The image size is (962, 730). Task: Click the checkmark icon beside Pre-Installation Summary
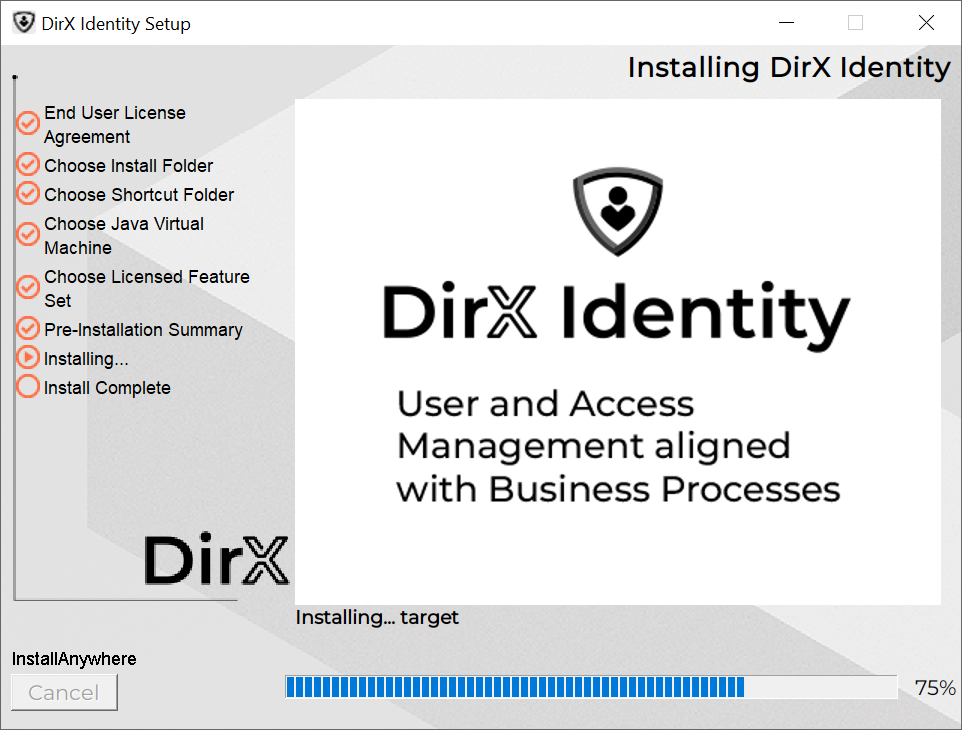pos(28,329)
